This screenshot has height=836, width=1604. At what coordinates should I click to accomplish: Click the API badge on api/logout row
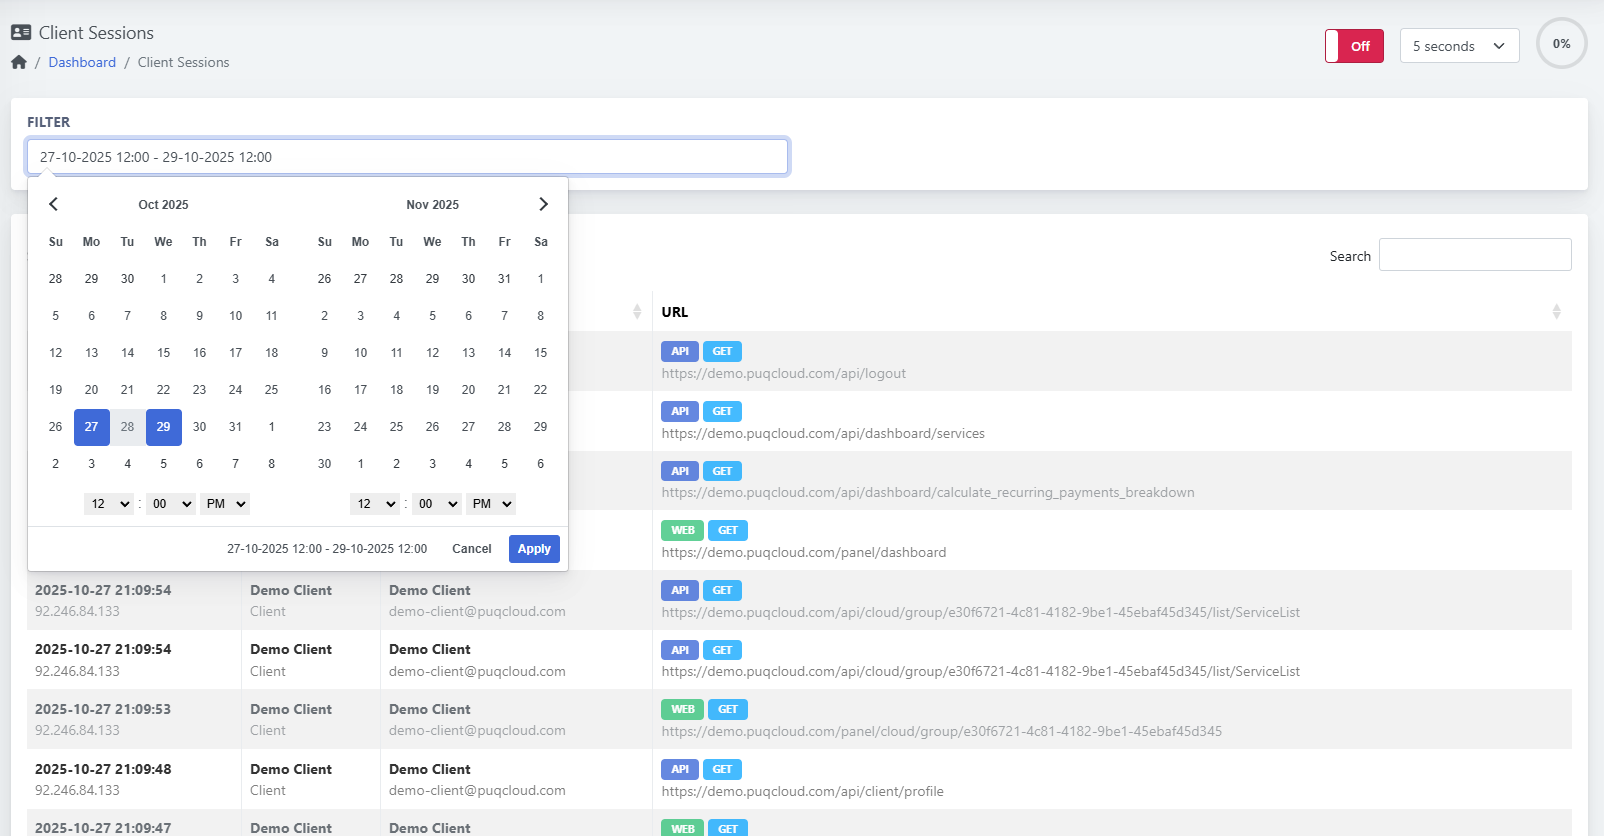[x=679, y=352]
